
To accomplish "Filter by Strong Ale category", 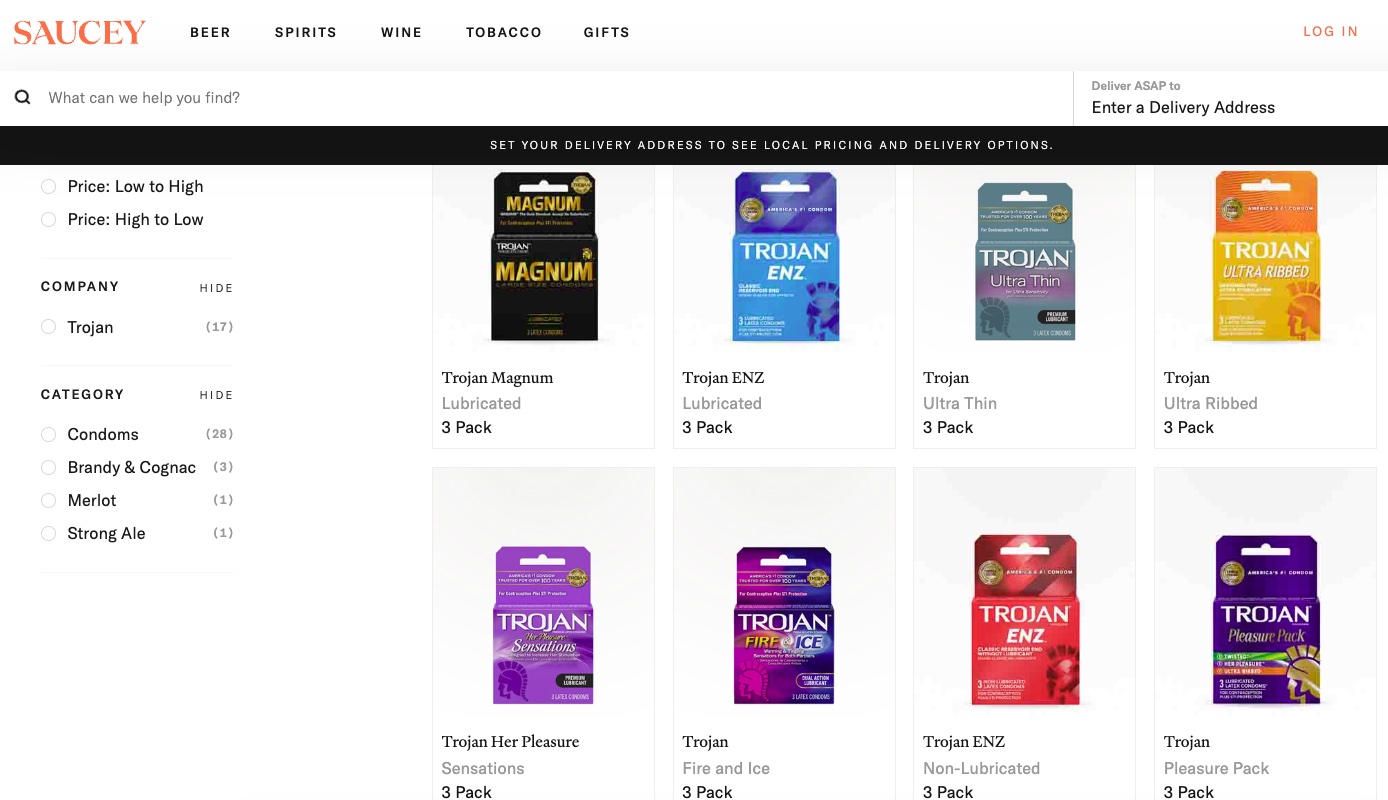I will (x=93, y=533).
